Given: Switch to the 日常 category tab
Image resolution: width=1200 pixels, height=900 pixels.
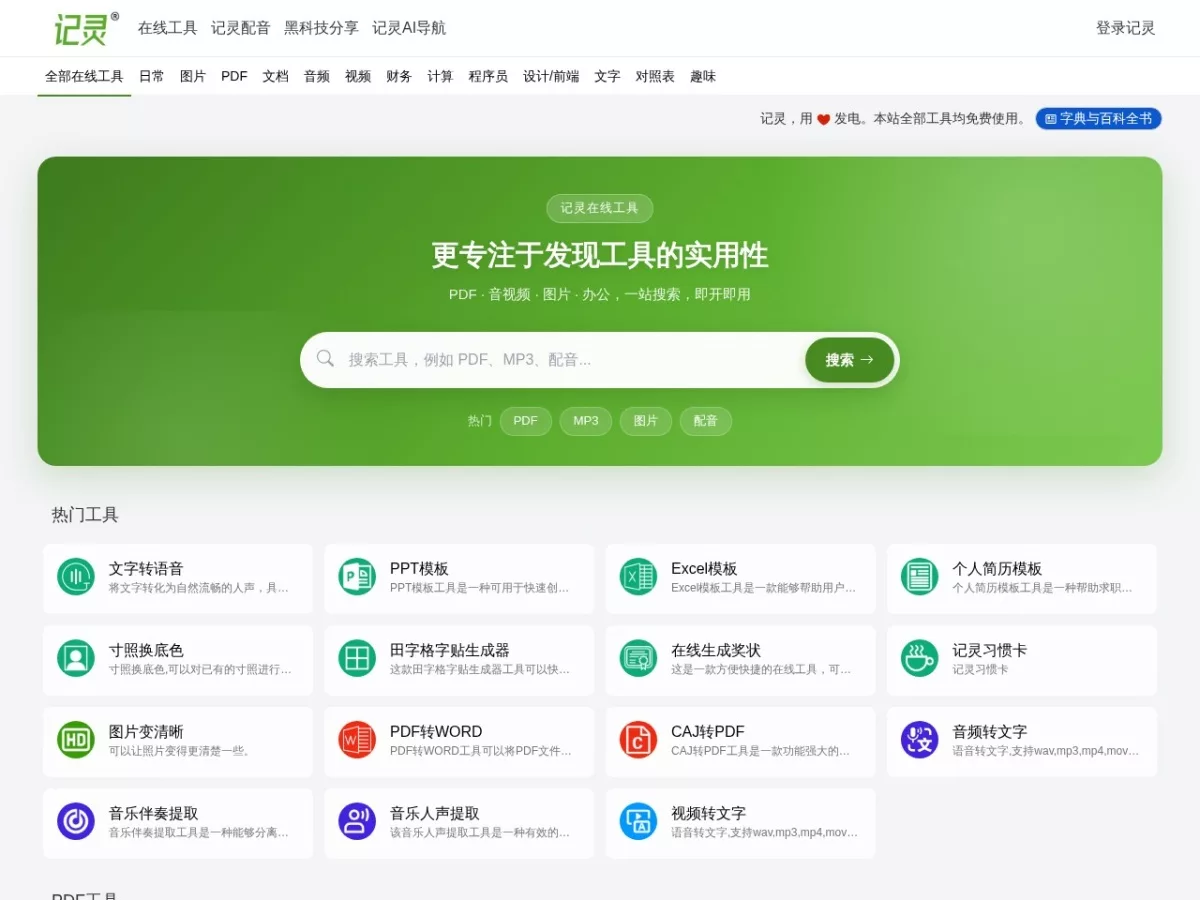Looking at the screenshot, I should pos(152,76).
